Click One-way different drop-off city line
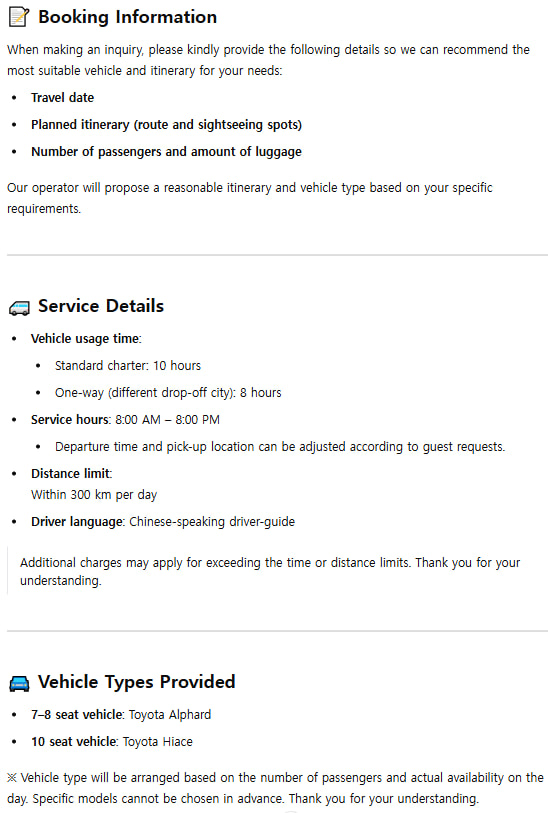 [x=168, y=393]
